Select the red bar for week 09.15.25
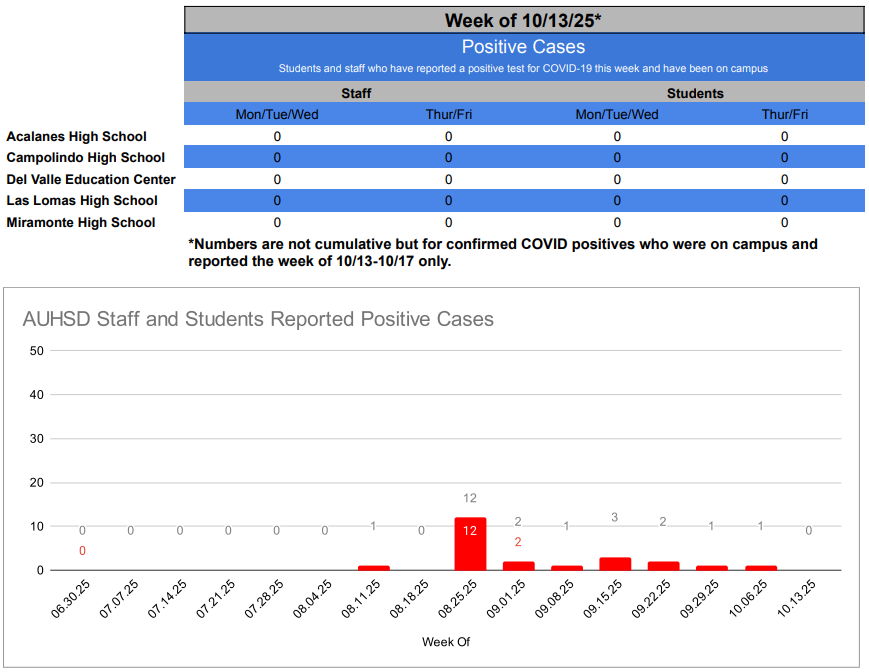This screenshot has height=672, width=869. [x=615, y=563]
